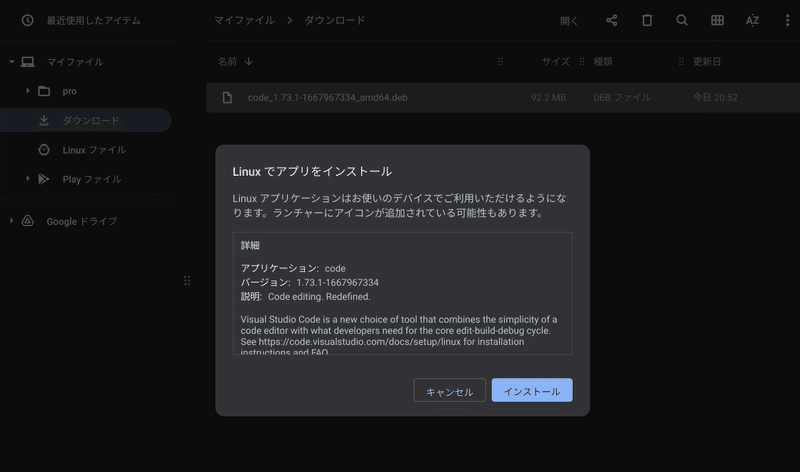This screenshot has width=800, height=472.
Task: Open Linux ファイル in sidebar
Action: pyautogui.click(x=94, y=150)
